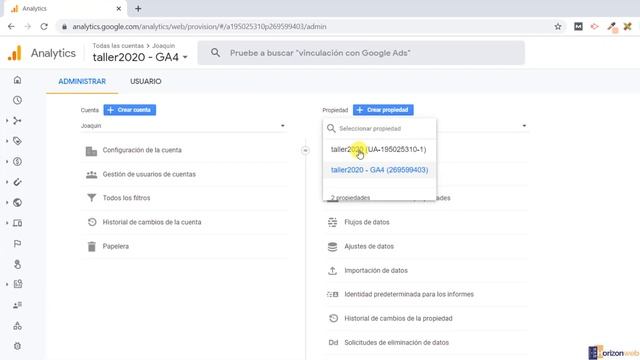Screen dimensions: 640x360
Task: Open the Analysis hub icon in the sidebar
Action: pyautogui.click(x=17, y=284)
